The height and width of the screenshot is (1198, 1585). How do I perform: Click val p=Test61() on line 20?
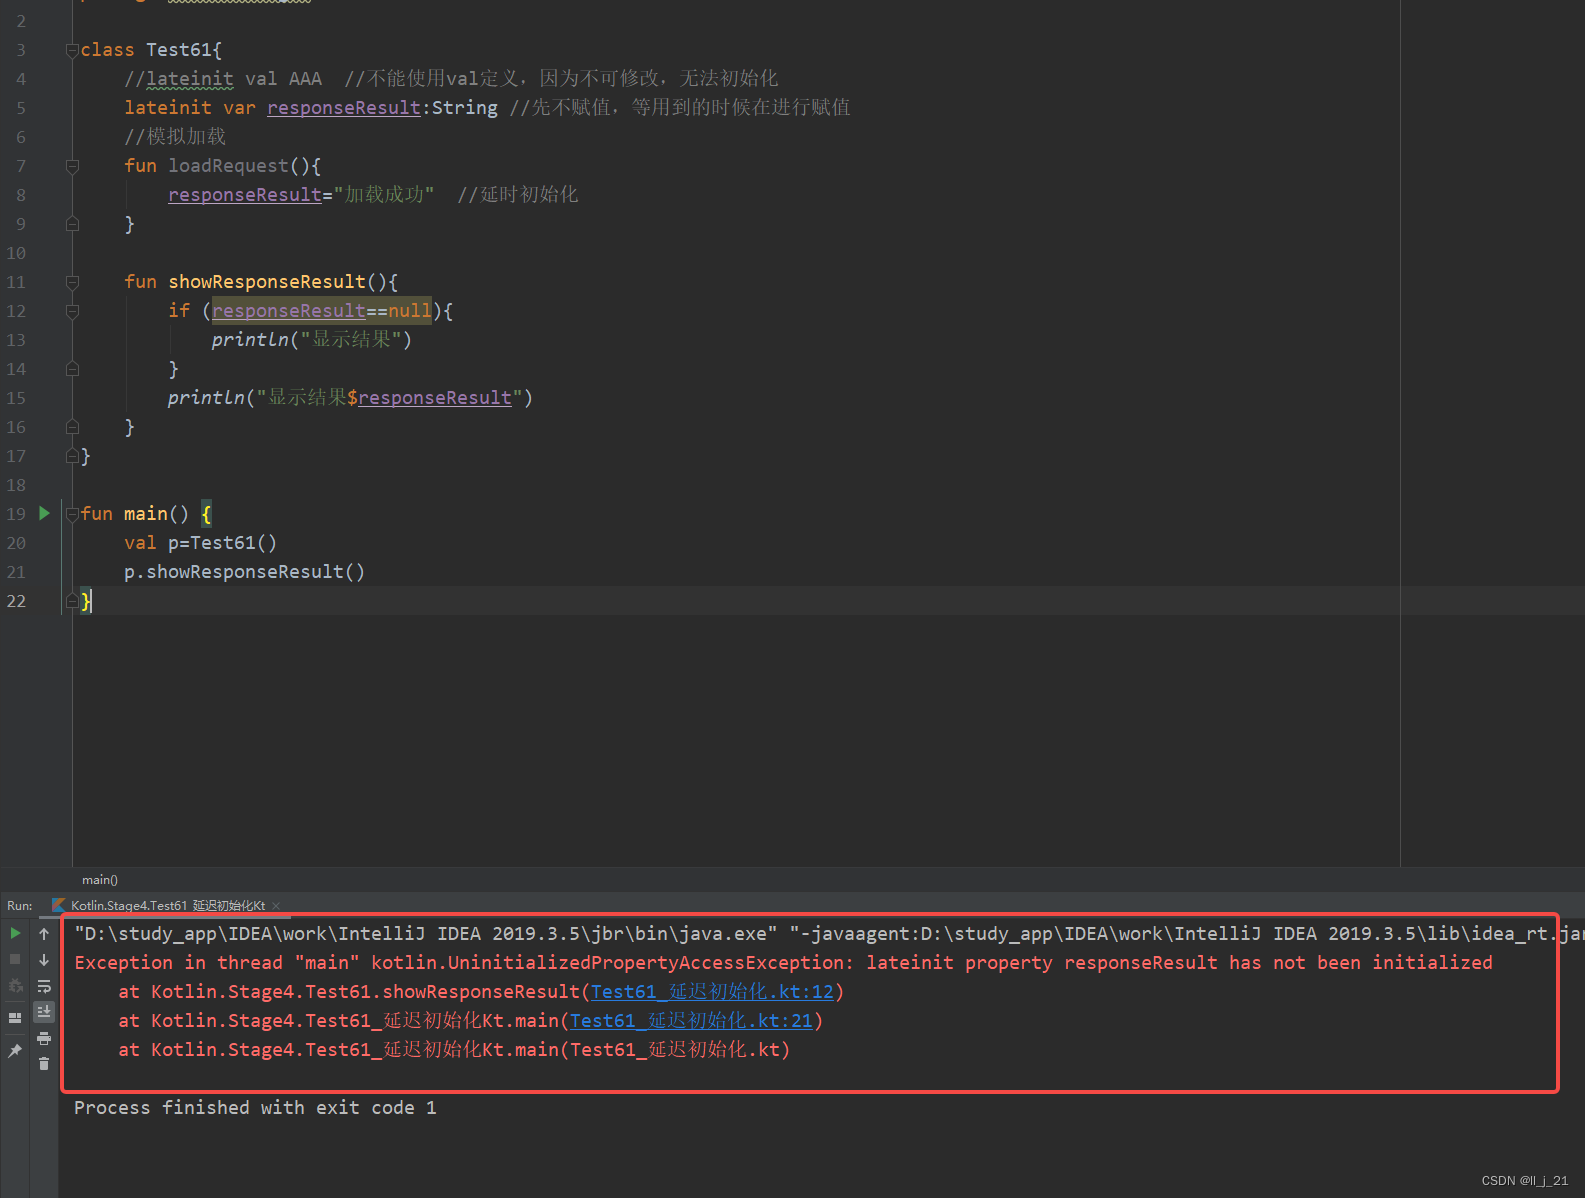200,543
